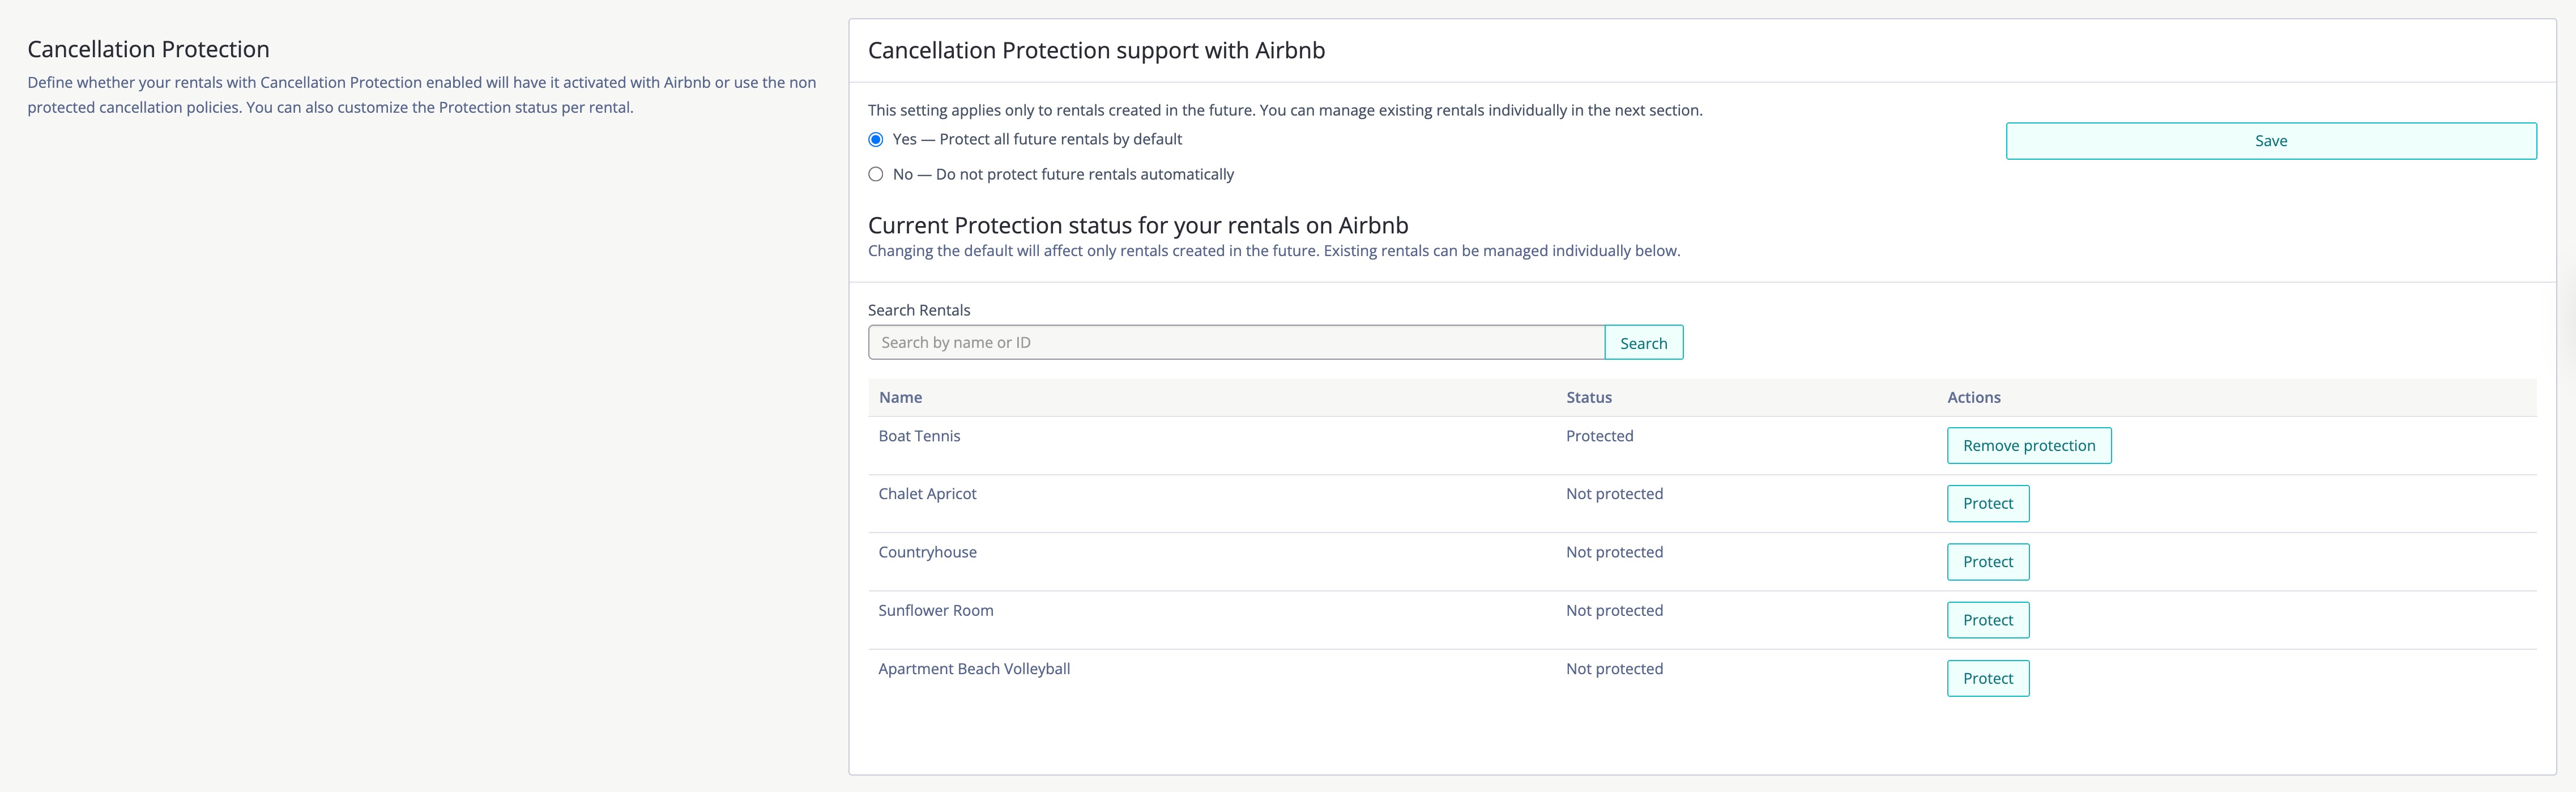Protect the Countryhouse rental

(x=1987, y=562)
